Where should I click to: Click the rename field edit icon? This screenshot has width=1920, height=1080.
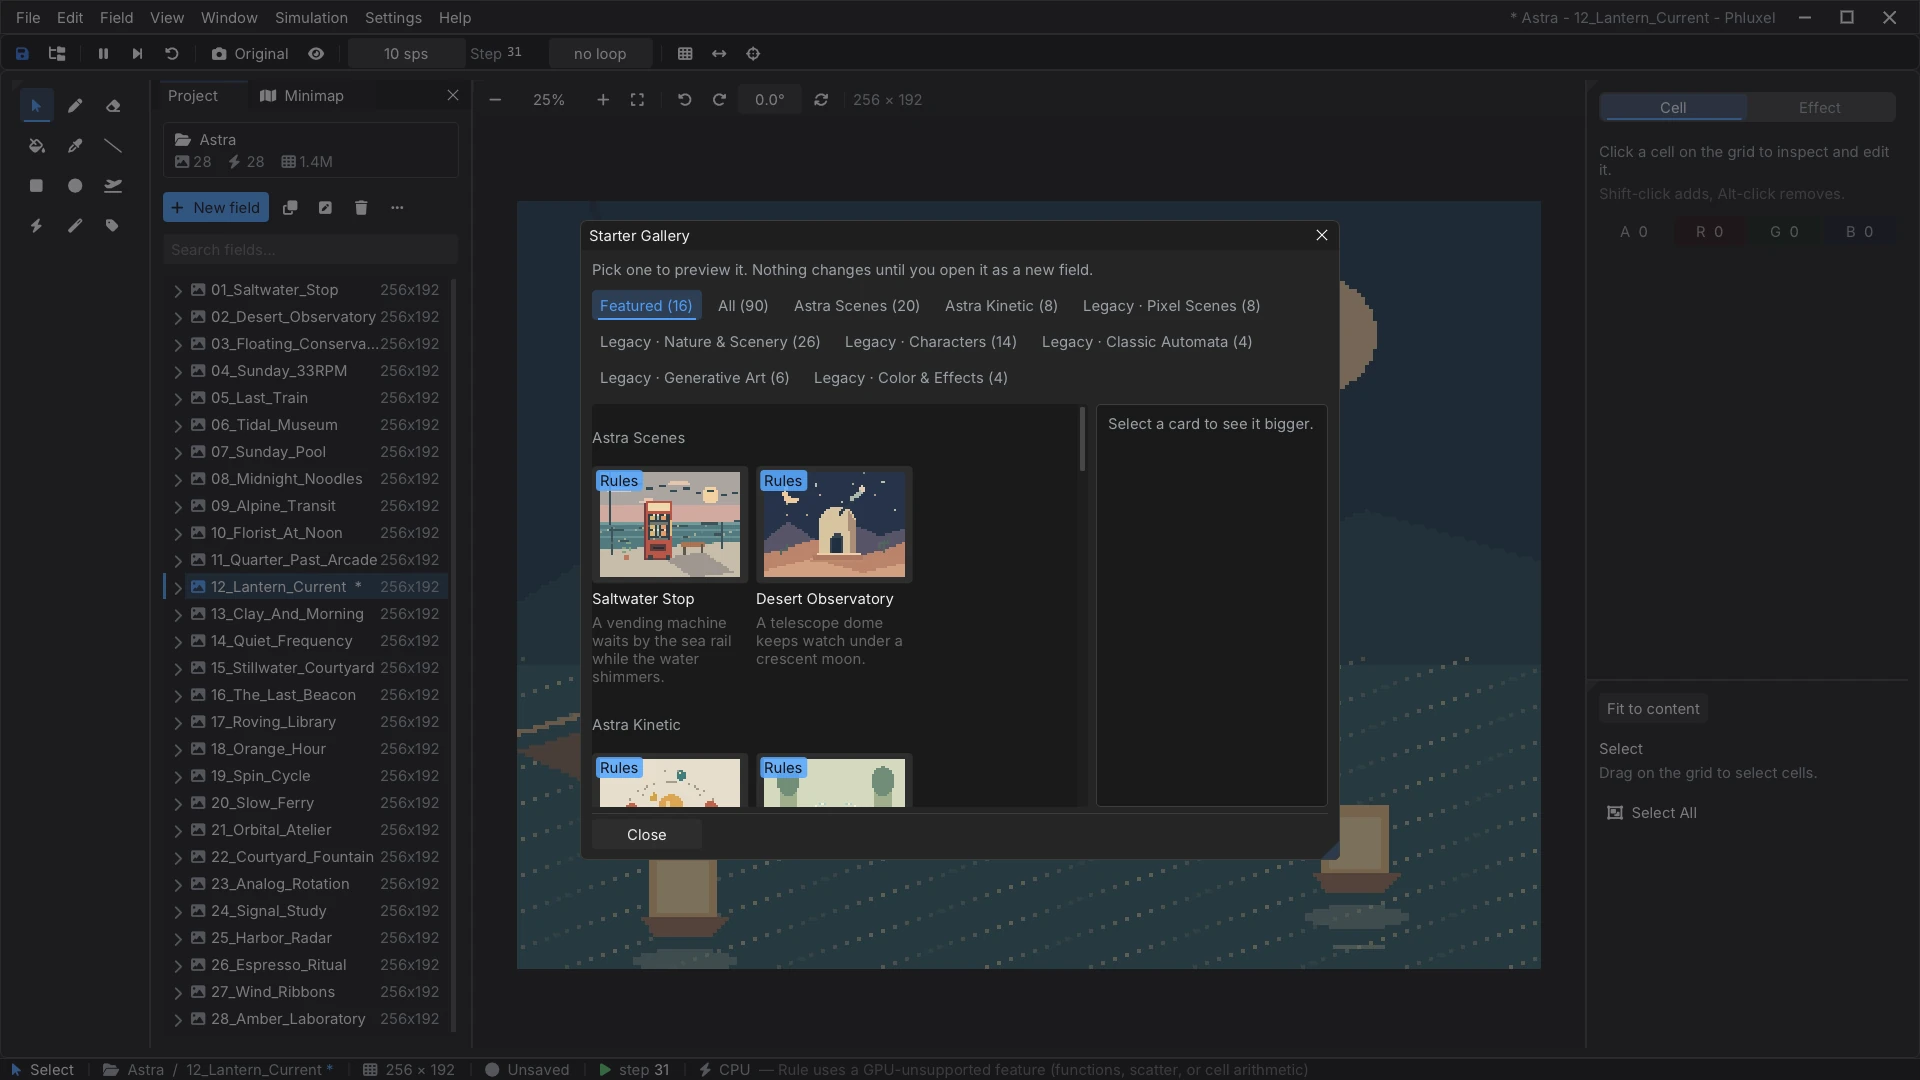point(325,208)
